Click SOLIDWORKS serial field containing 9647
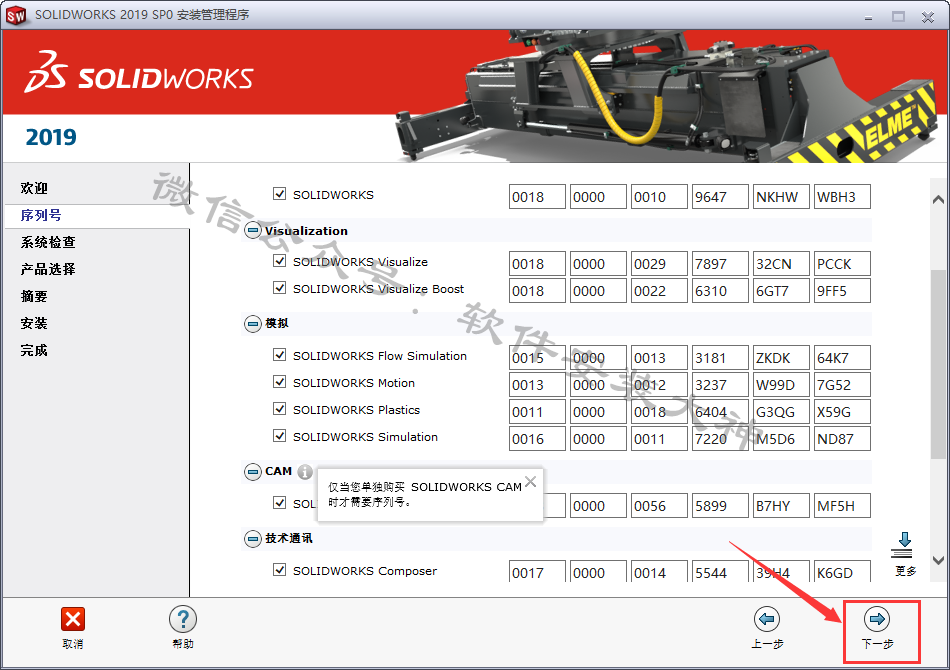950x670 pixels. tap(720, 197)
